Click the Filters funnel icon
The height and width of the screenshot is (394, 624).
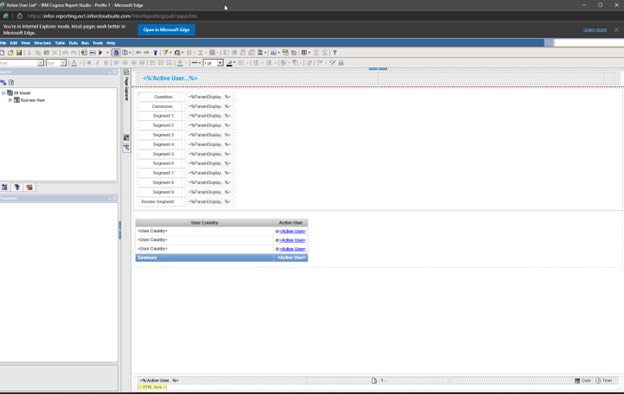(x=165, y=53)
